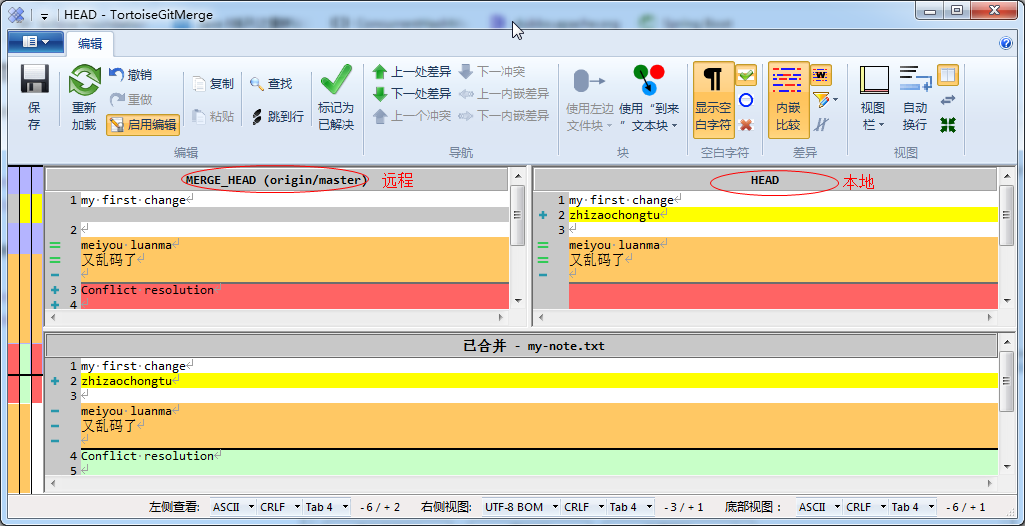Screen dimensions: 1025x526
Task: Go to next difference 下一处差异
Action: point(412,93)
